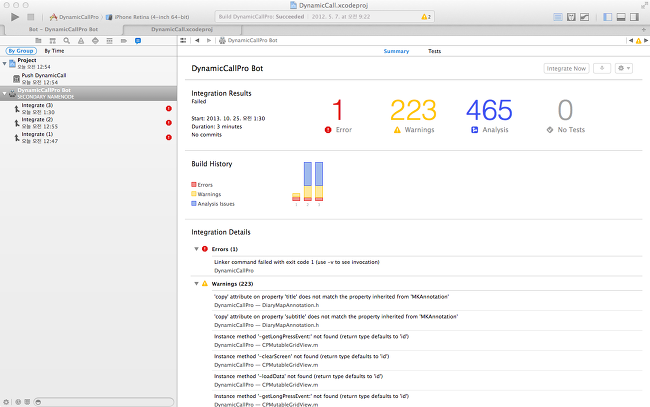This screenshot has width=650, height=407.
Task: Stop the running task with the stop button
Action: [30, 17]
